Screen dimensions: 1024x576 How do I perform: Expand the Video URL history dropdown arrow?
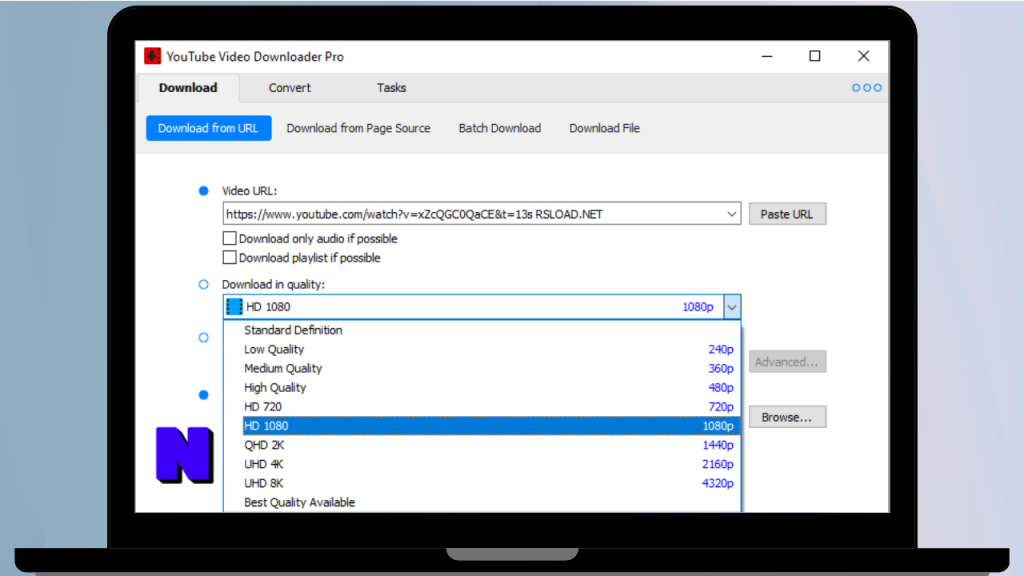coord(731,214)
